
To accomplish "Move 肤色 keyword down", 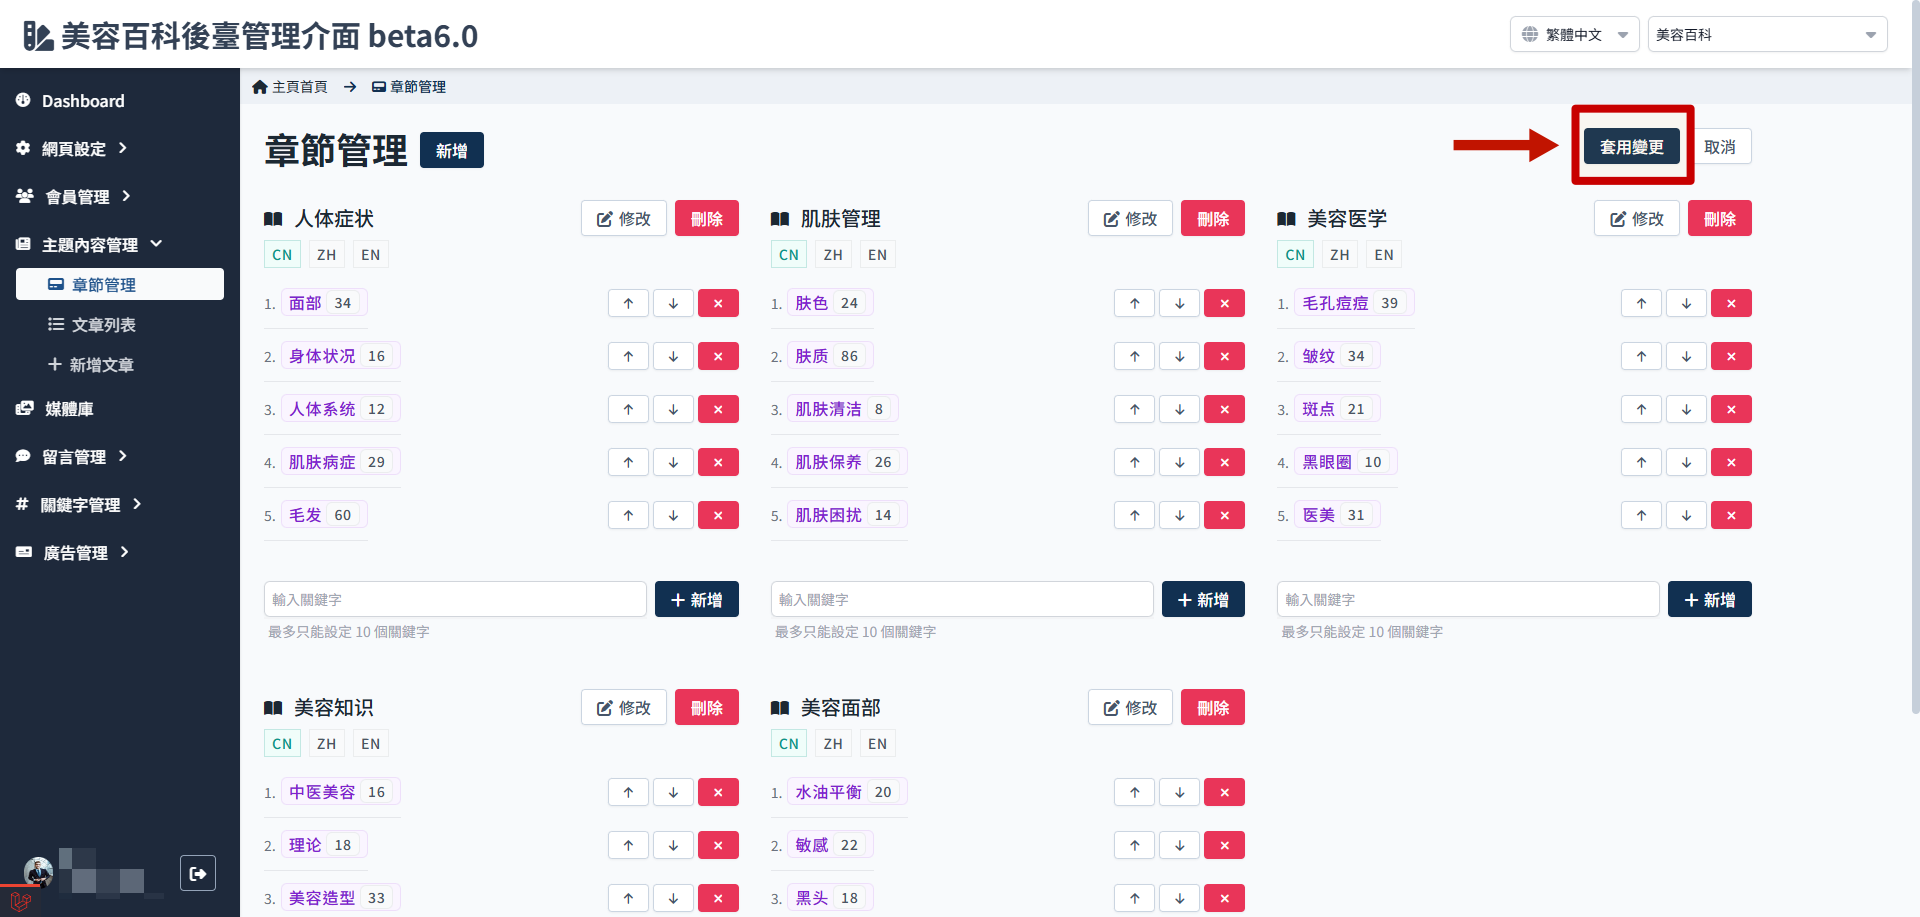I will click(1180, 303).
